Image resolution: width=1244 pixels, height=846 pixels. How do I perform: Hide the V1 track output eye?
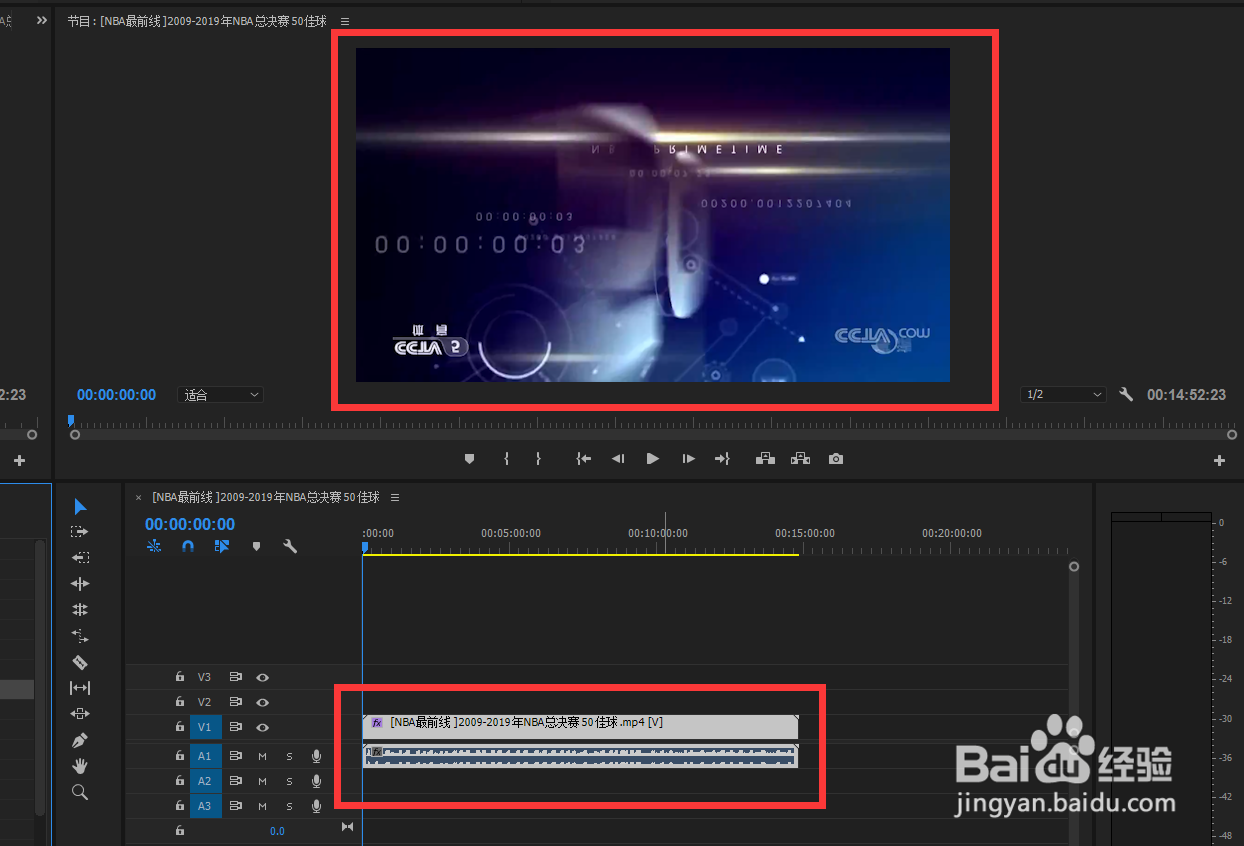(x=262, y=727)
